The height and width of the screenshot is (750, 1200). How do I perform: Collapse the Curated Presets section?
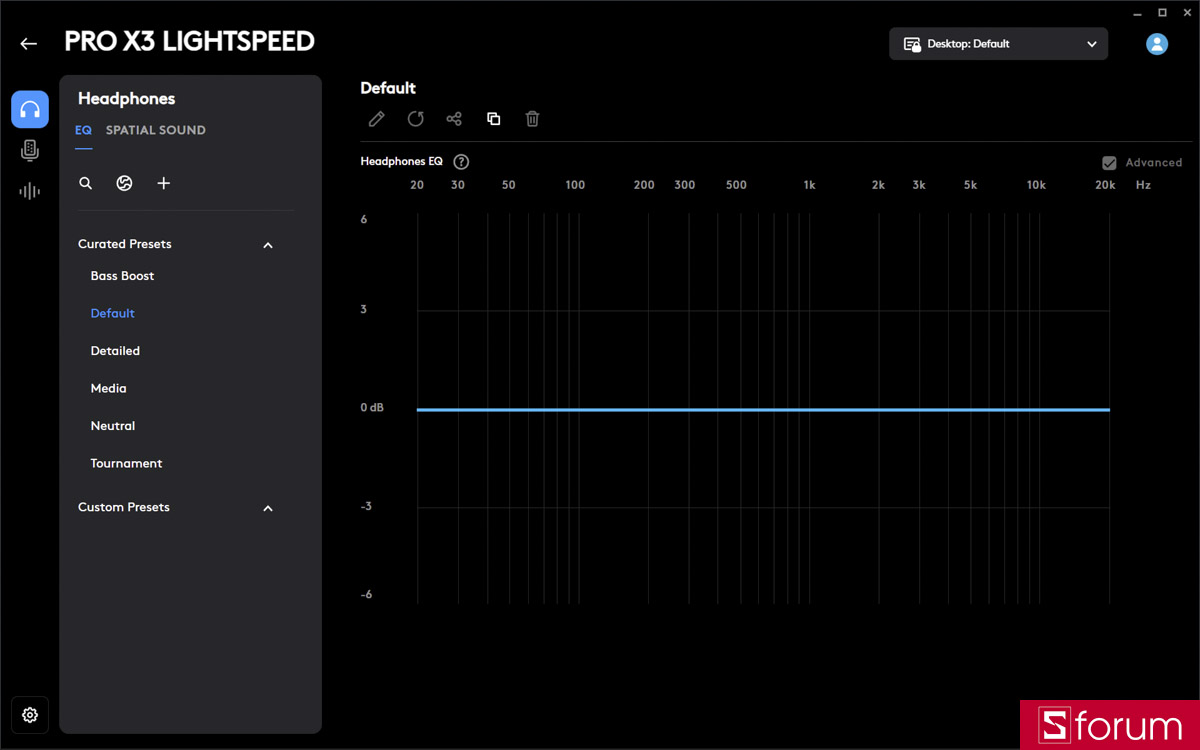(x=268, y=245)
